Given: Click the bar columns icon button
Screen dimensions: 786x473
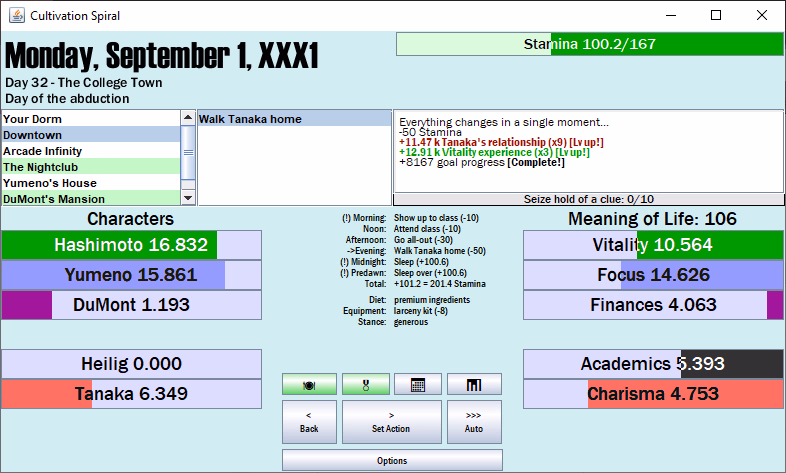Looking at the screenshot, I should 474,385.
